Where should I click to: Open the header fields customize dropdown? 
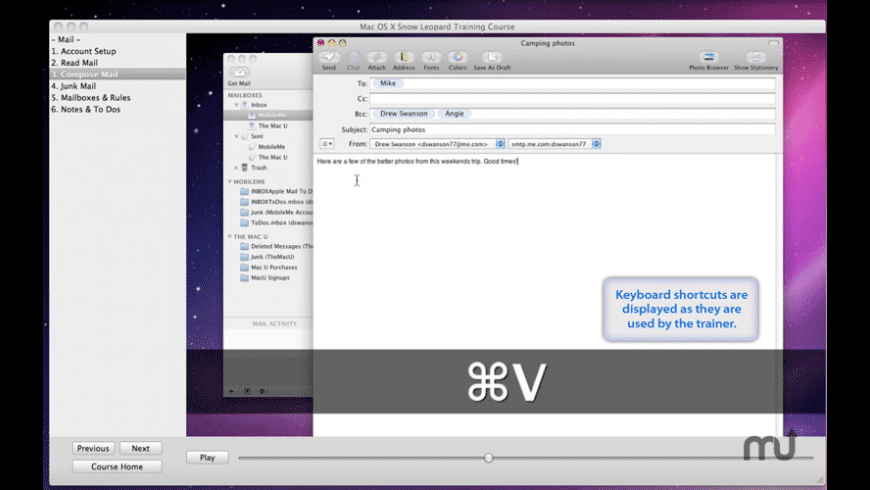(327, 144)
